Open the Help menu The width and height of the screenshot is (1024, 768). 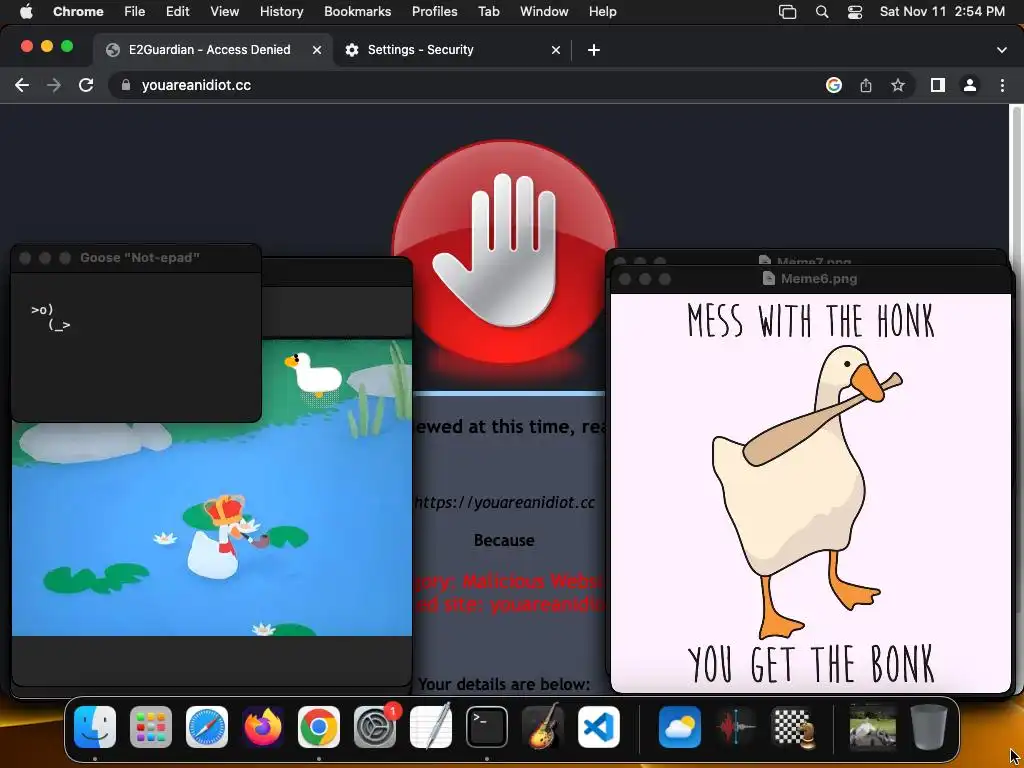[602, 12]
